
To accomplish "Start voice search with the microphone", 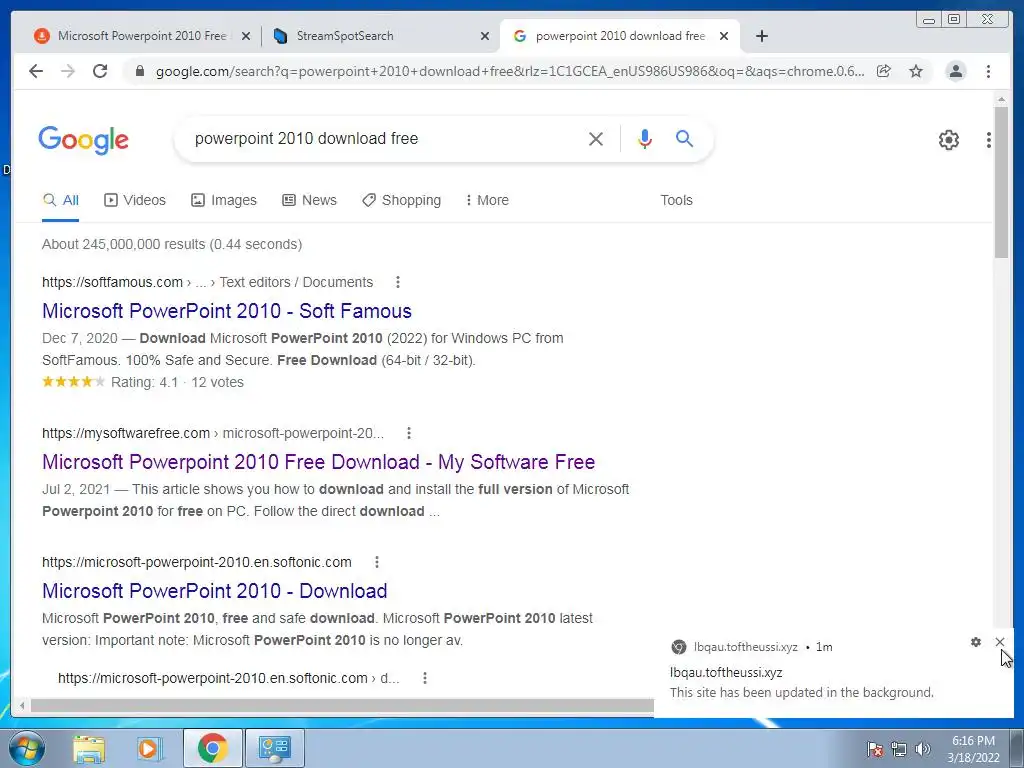I will (645, 138).
